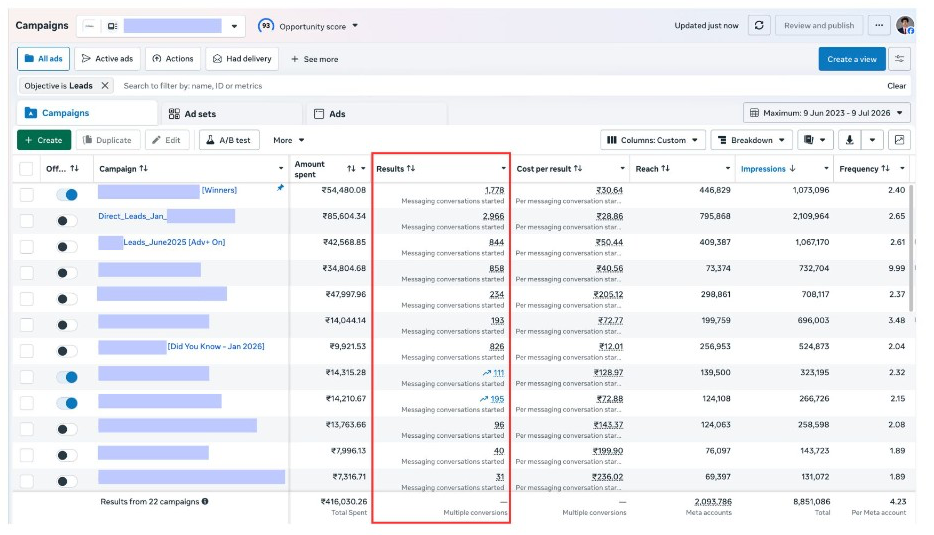
Task: Click the Opportunity score 93 badge
Action: click(x=266, y=26)
